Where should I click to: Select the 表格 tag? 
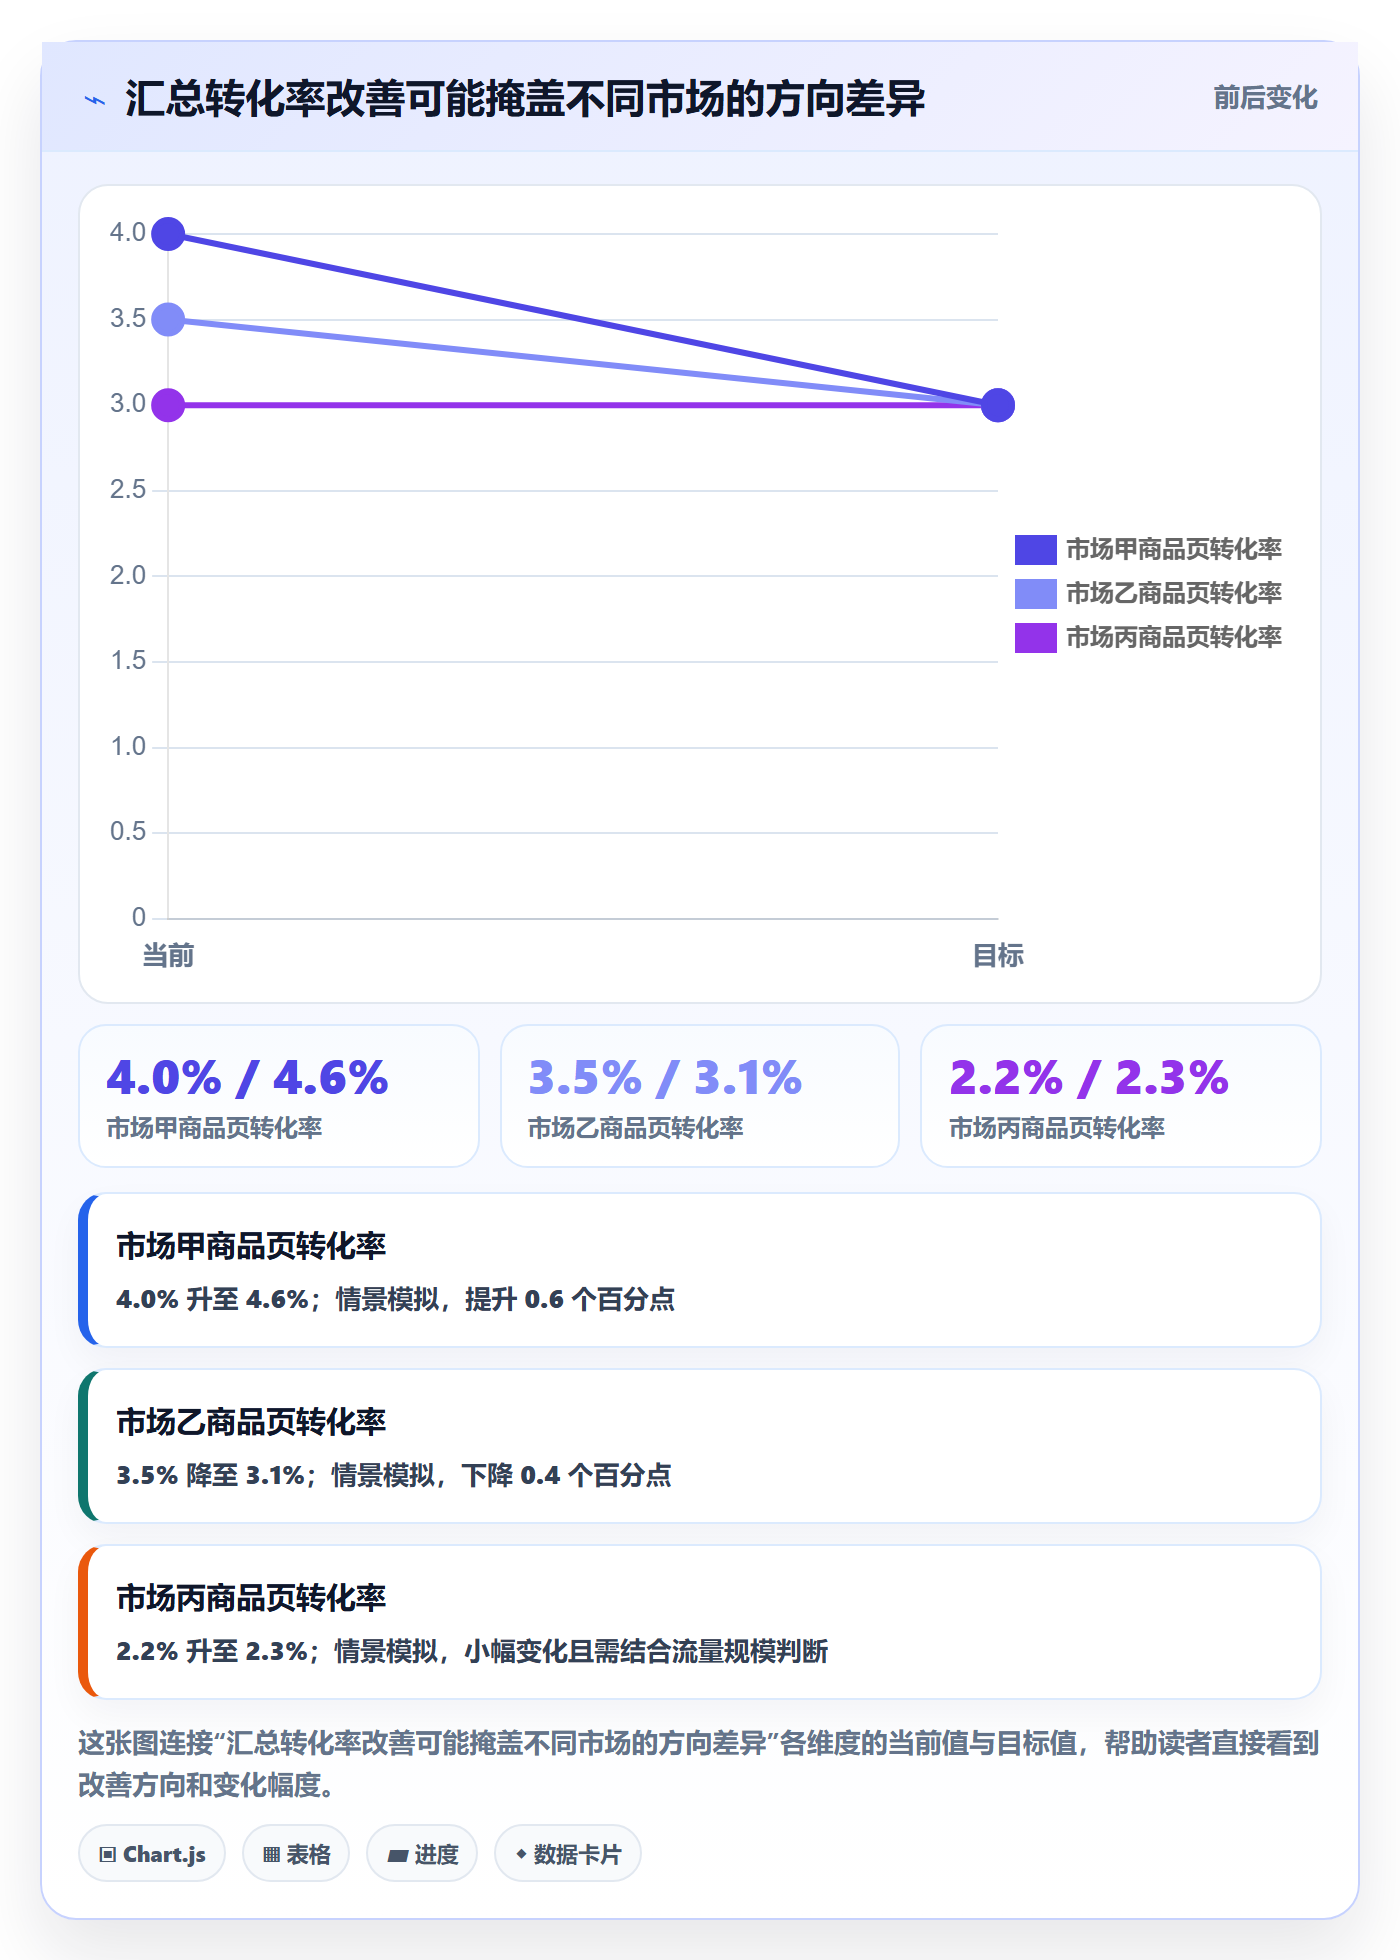pos(296,1854)
